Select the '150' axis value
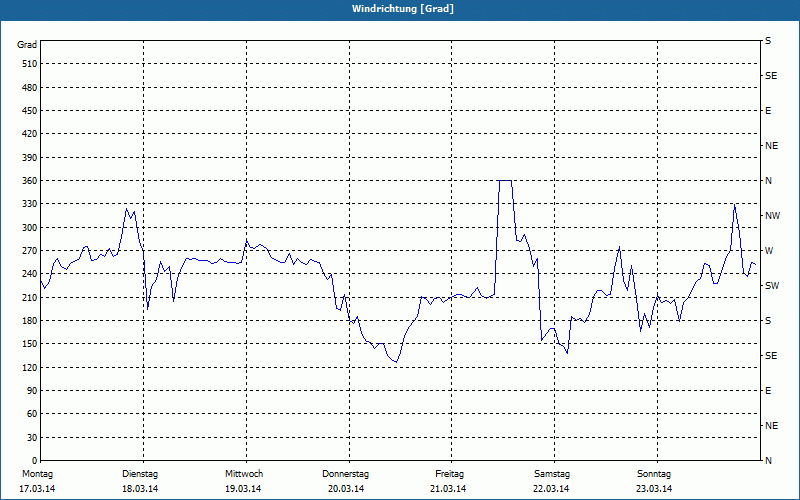 coord(30,344)
